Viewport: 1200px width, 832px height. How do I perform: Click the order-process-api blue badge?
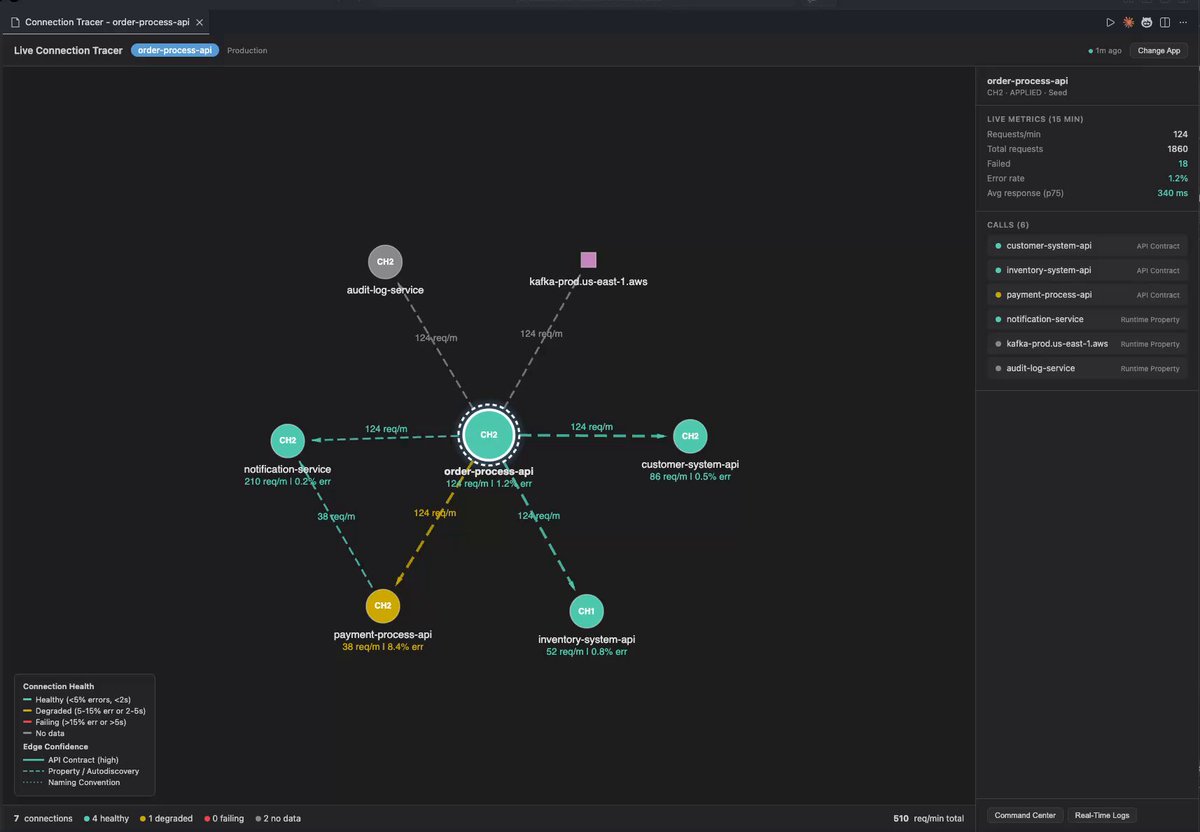click(175, 50)
